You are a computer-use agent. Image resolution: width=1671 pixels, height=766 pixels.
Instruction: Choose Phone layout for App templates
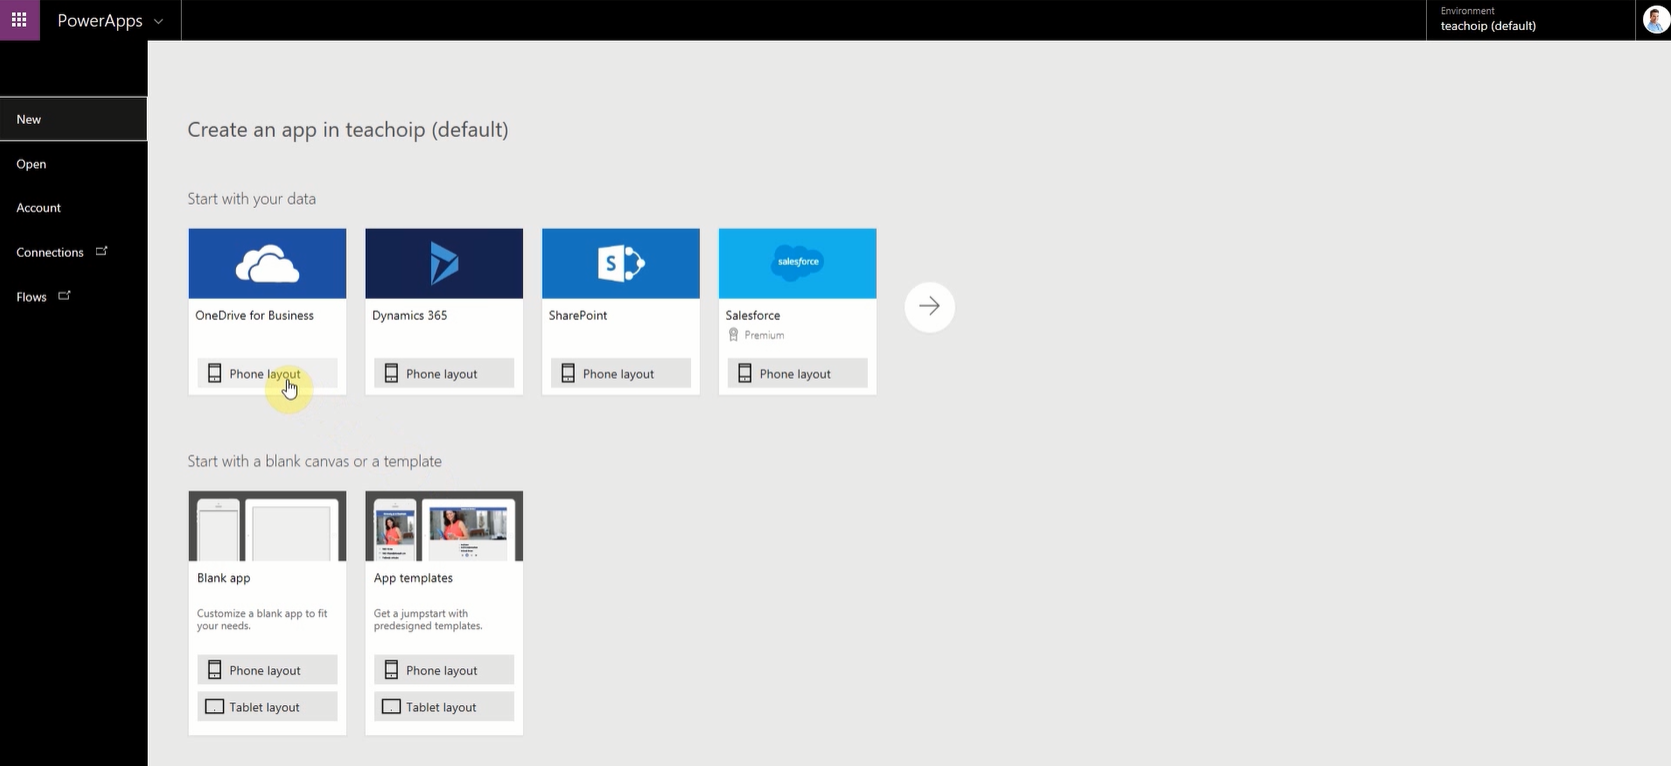pos(444,670)
